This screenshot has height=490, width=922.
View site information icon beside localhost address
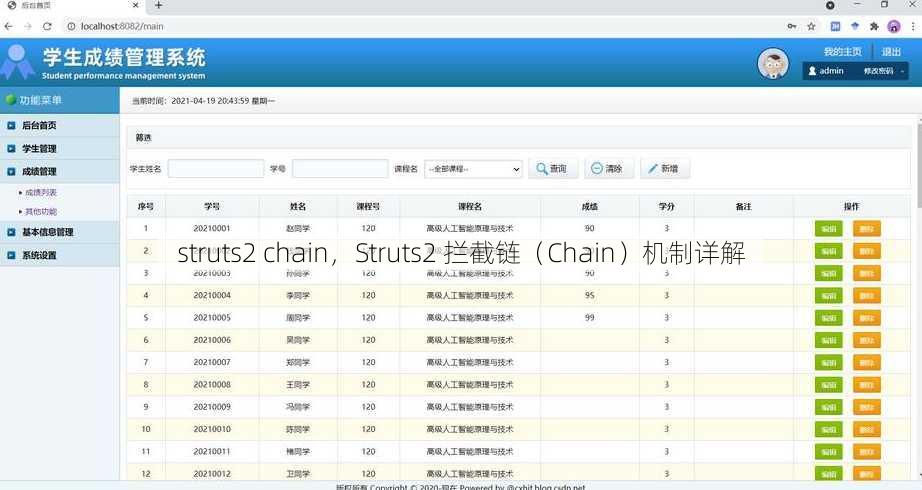tap(71, 26)
